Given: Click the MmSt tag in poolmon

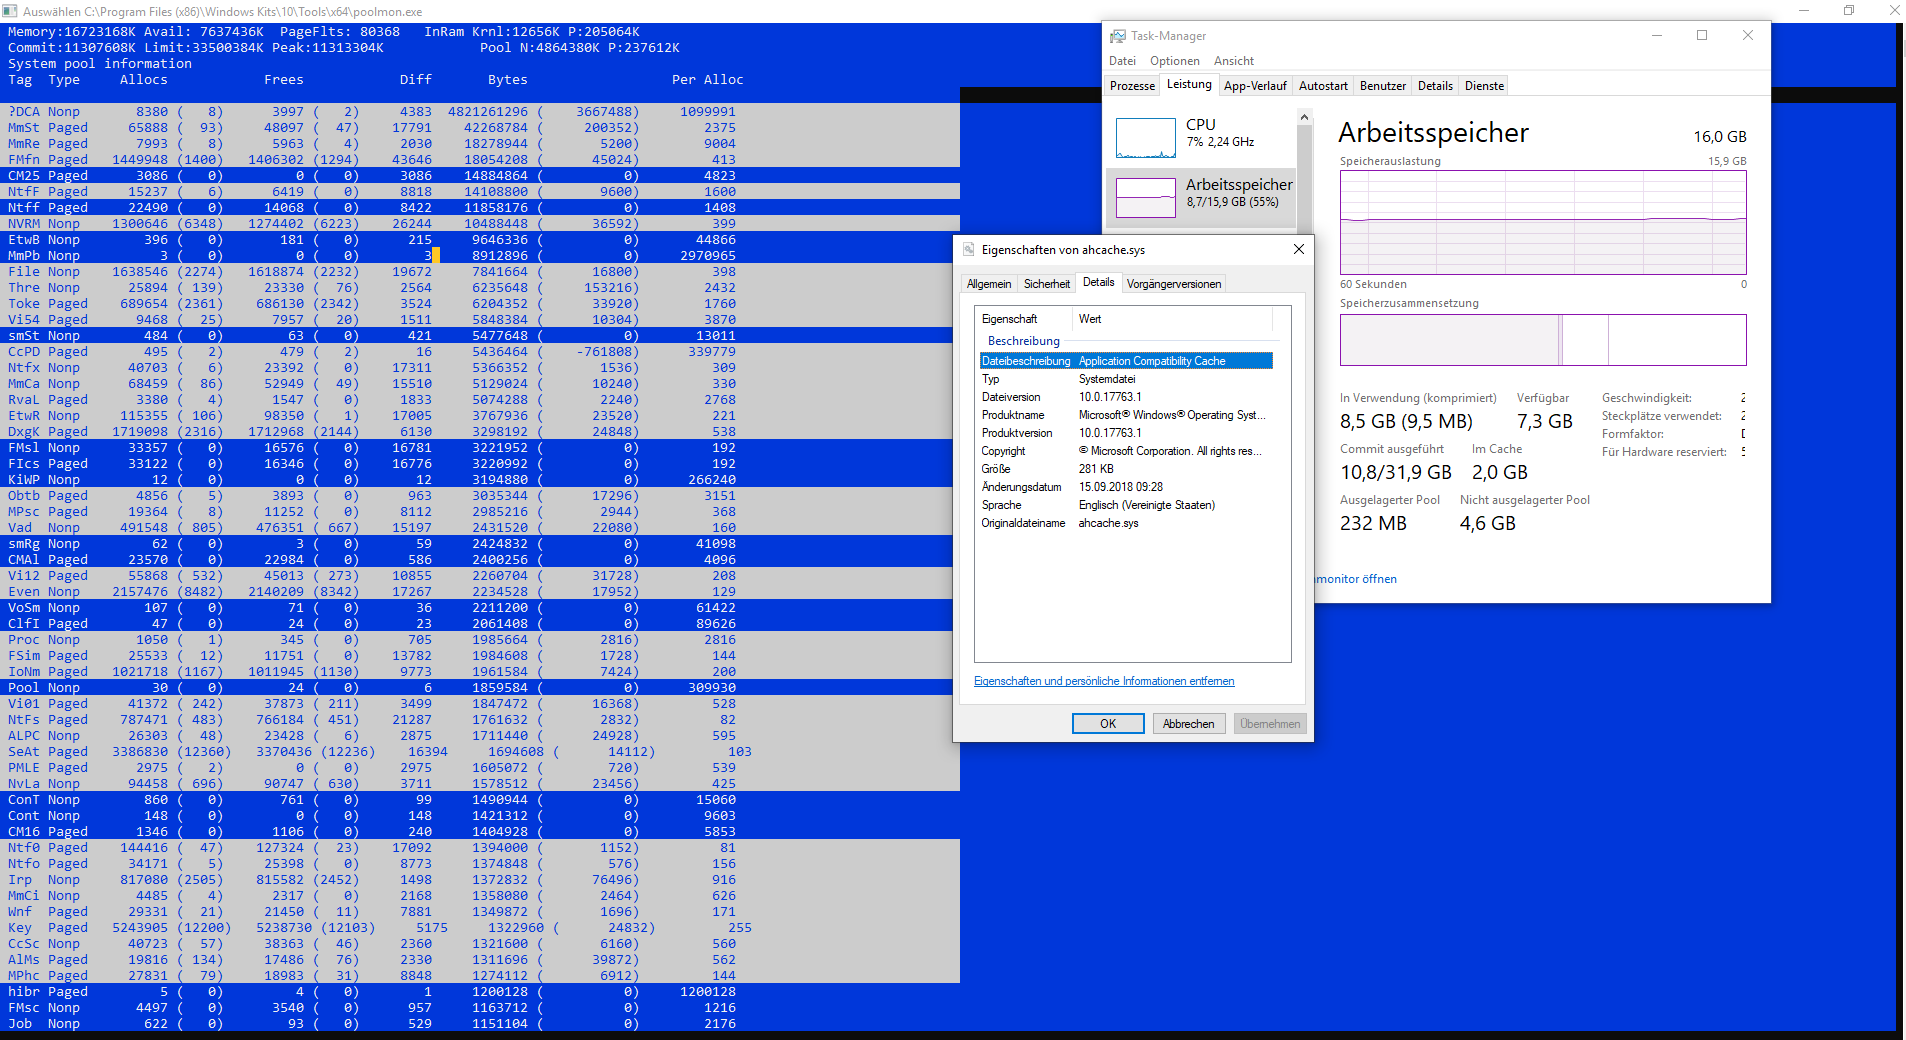Looking at the screenshot, I should 24,128.
